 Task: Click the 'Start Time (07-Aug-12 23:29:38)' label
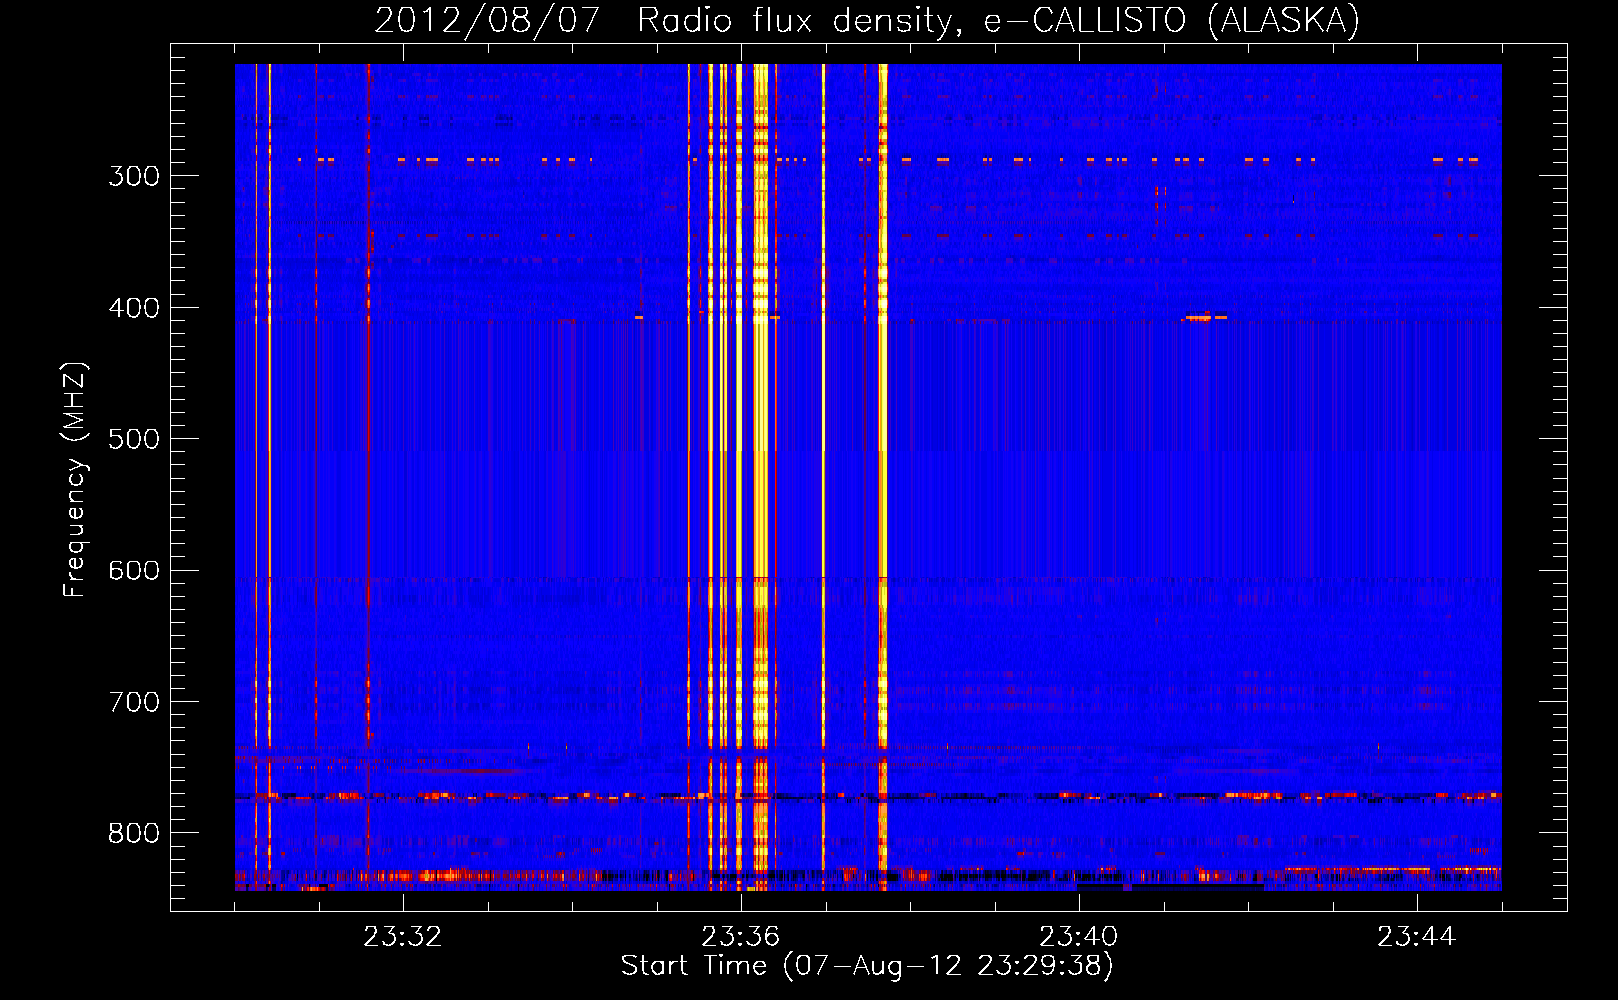click(x=867, y=966)
